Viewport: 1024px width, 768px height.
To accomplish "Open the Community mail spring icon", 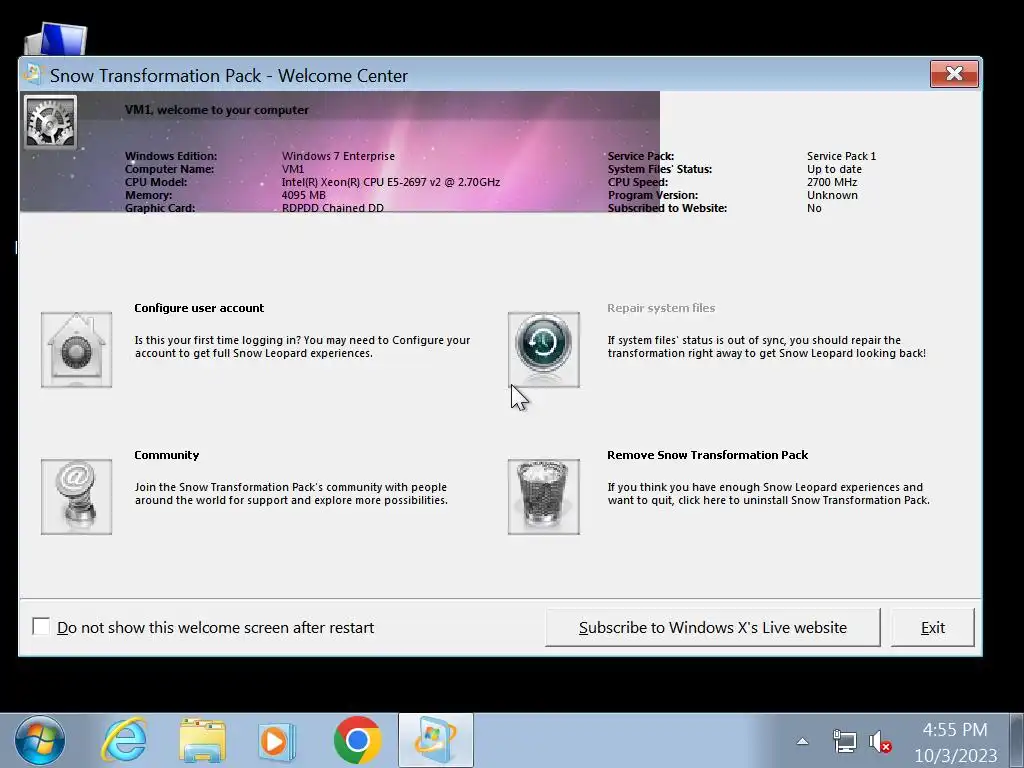I will click(x=76, y=497).
